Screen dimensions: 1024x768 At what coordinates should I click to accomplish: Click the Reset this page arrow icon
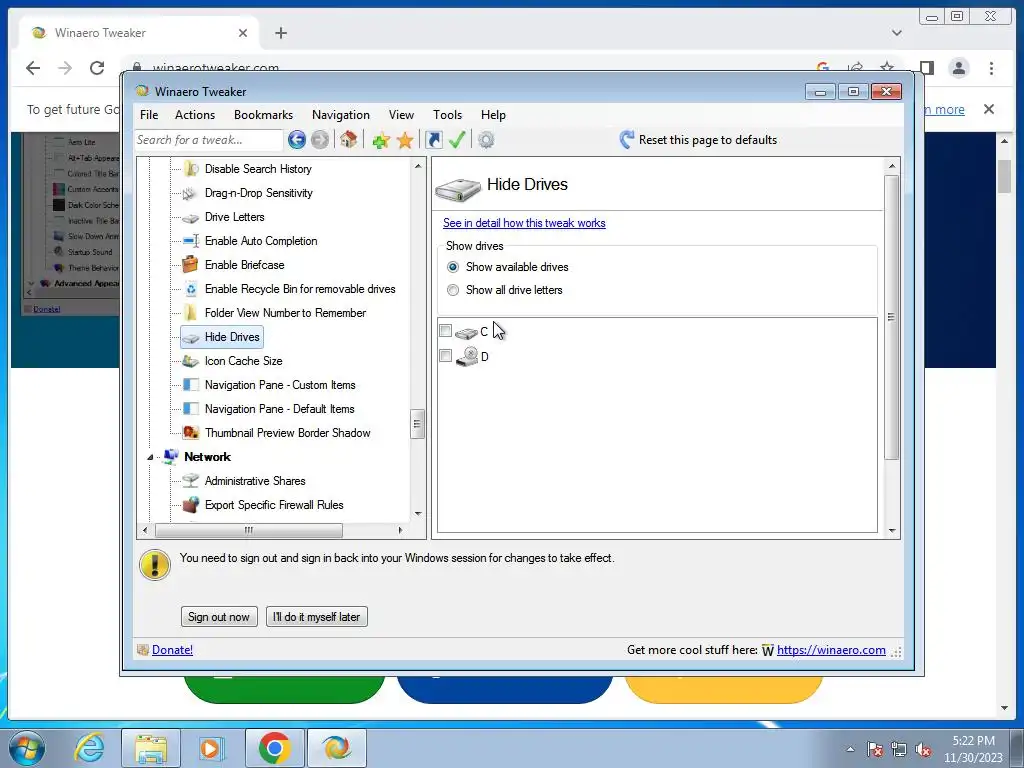coord(626,139)
